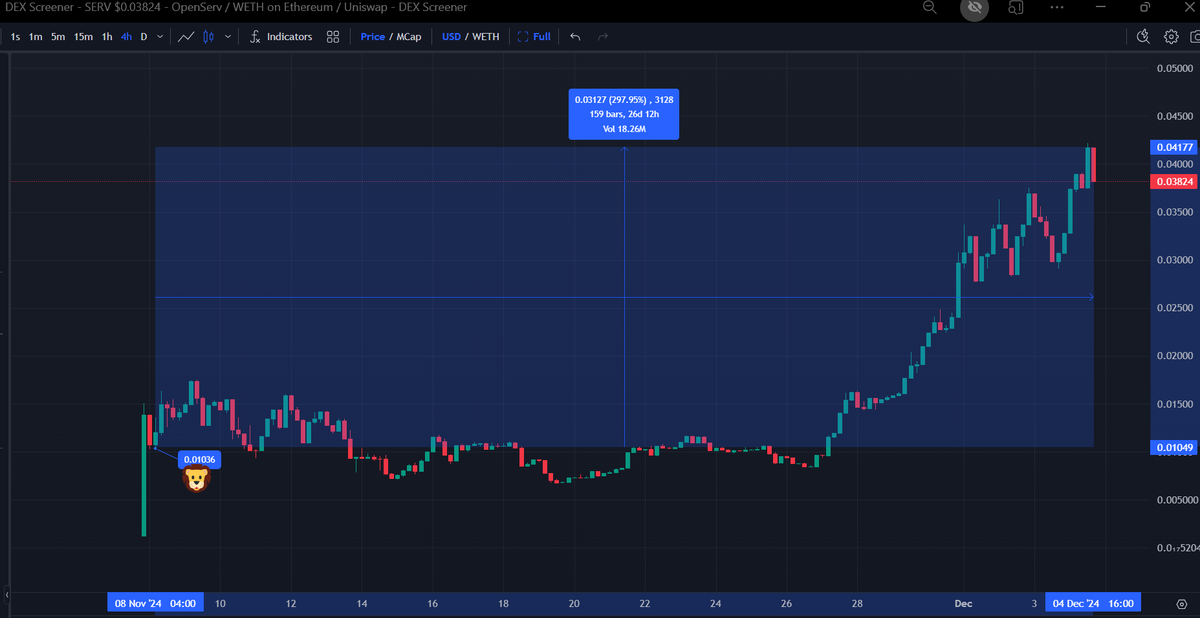Viewport: 1200px width, 618px height.
Task: Open the quick search lightning icon
Action: point(1144,37)
